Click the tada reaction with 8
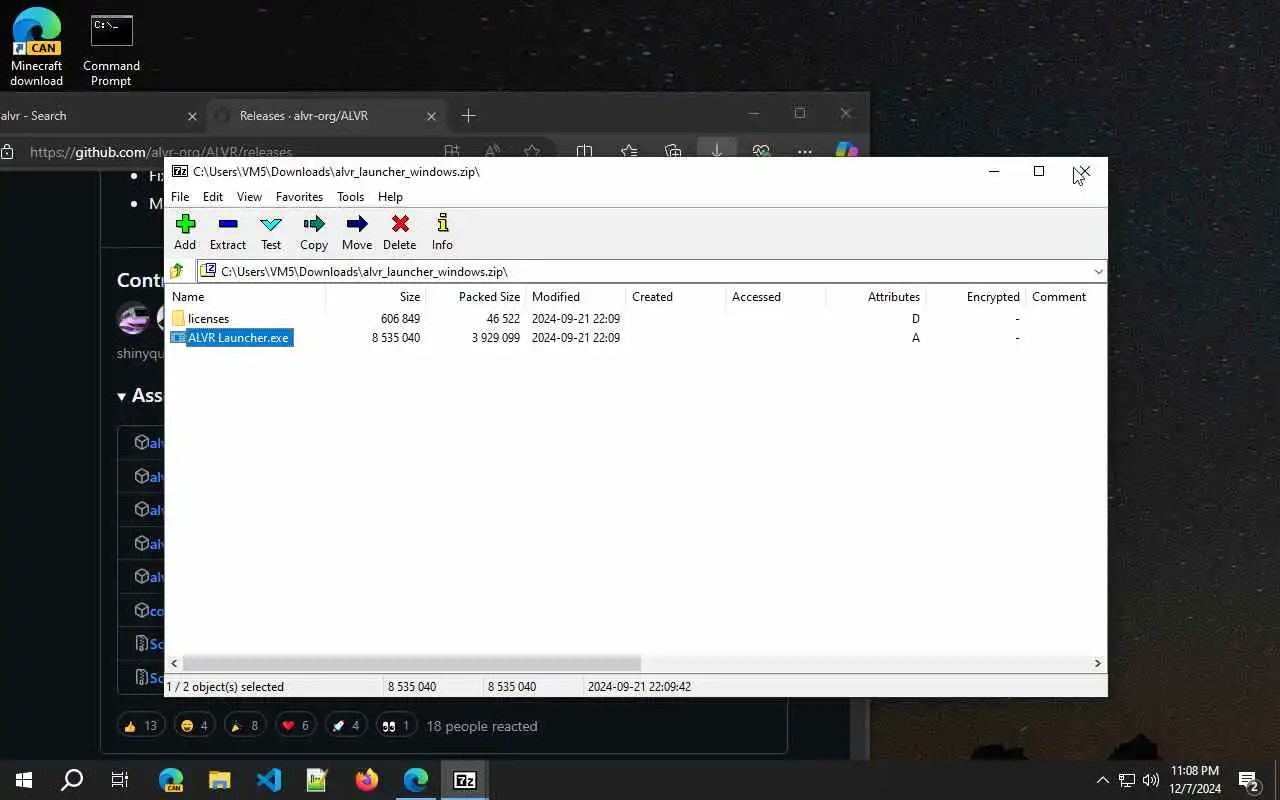The image size is (1280, 800). tap(245, 726)
